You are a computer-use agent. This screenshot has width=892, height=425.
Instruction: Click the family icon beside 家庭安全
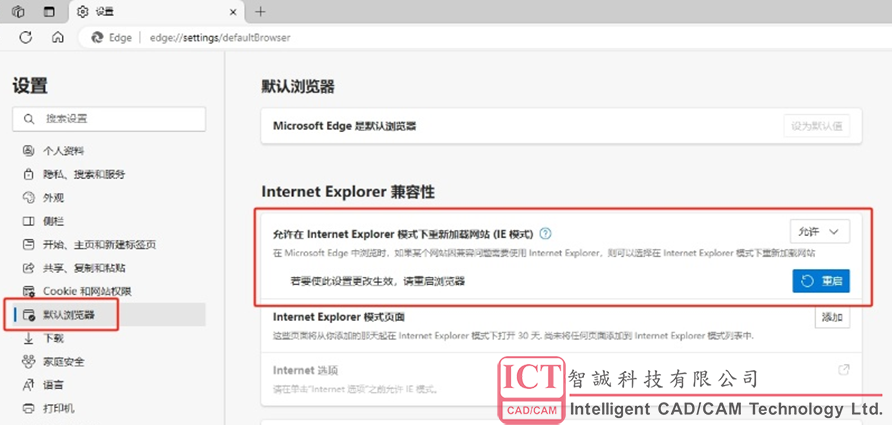click(28, 361)
